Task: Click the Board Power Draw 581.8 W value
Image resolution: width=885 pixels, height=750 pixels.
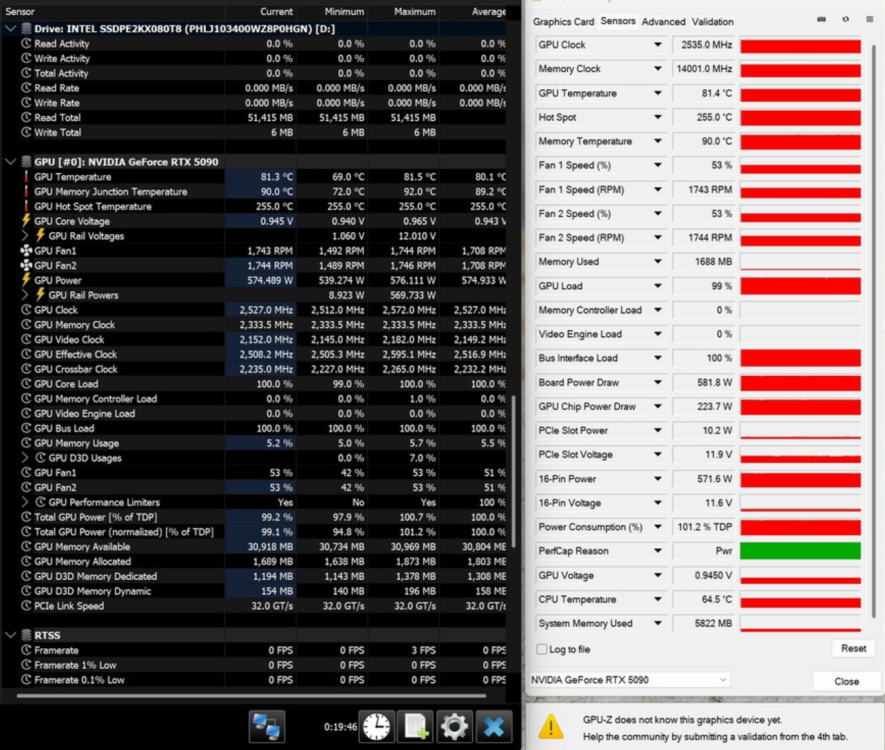Action: point(703,382)
